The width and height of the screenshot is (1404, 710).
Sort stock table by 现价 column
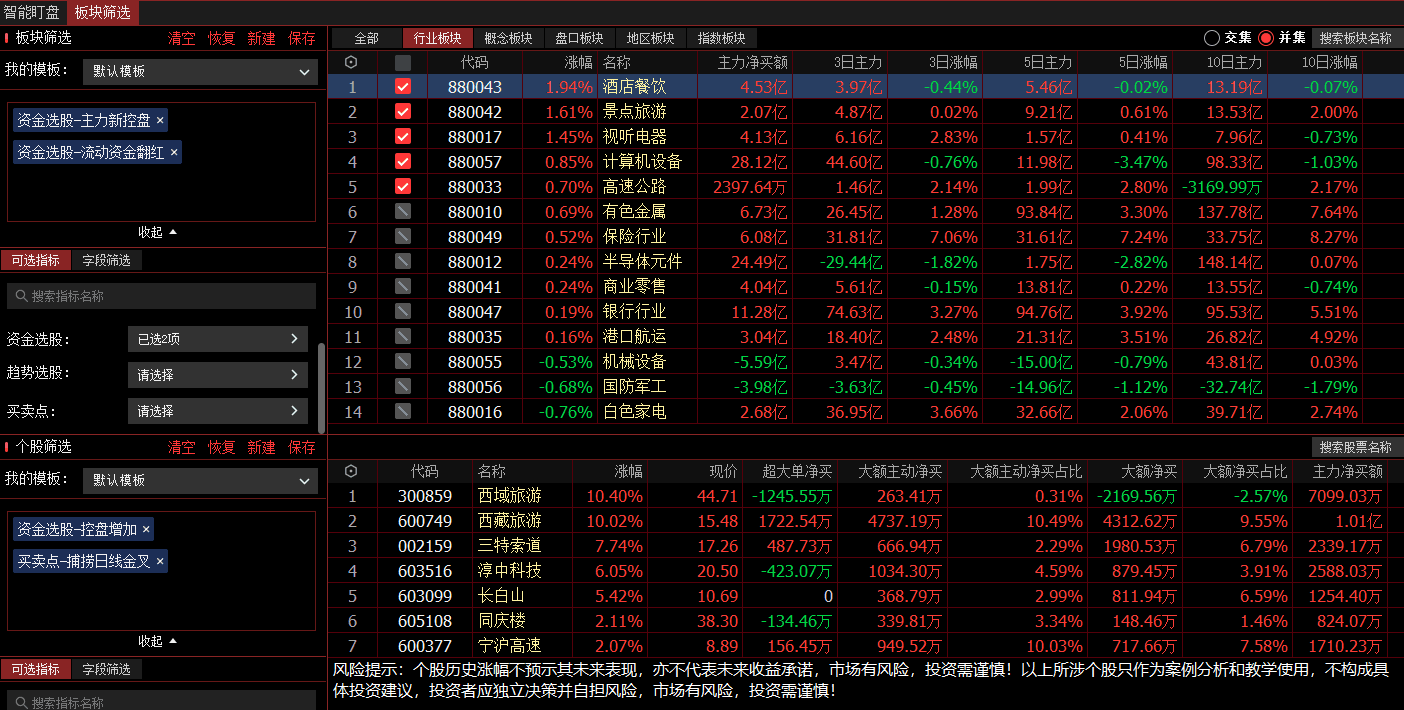pos(722,471)
